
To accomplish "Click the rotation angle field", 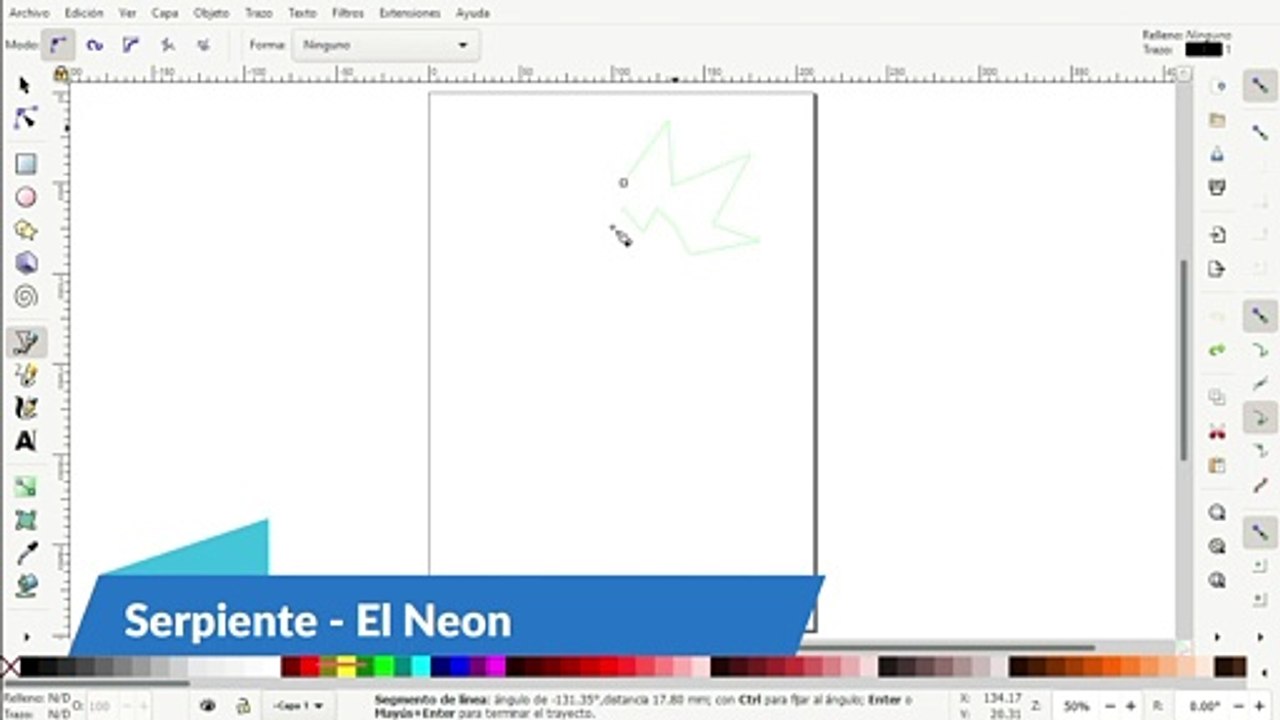I will 1205,706.
